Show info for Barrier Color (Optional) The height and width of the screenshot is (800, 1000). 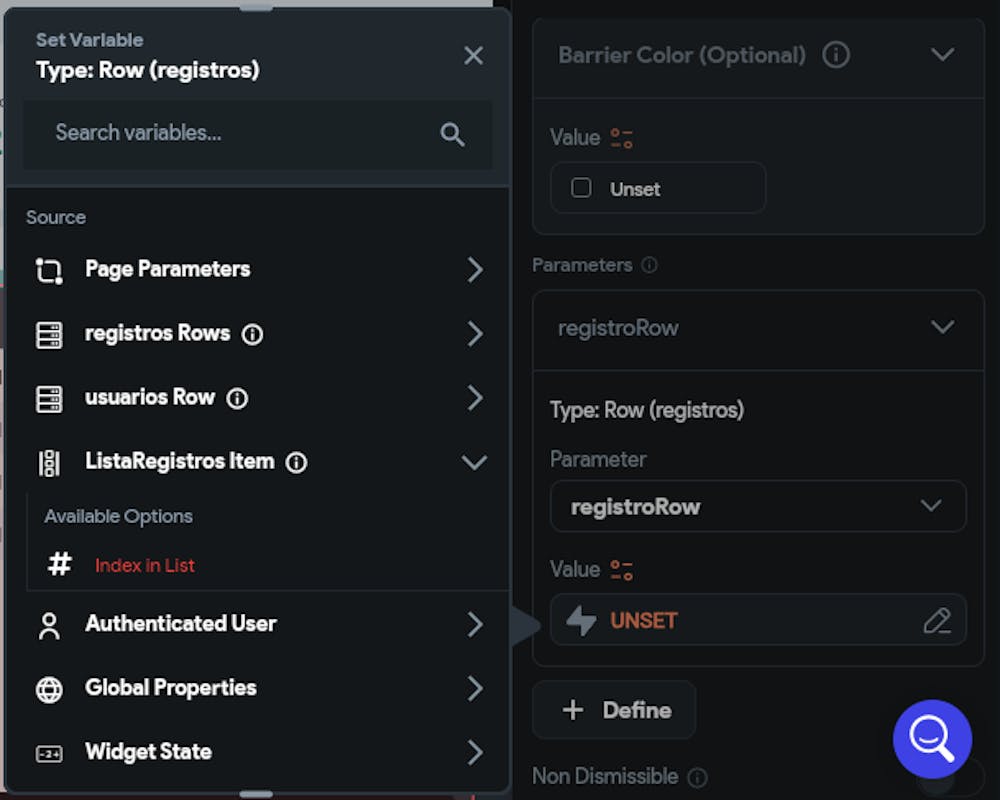click(x=835, y=55)
